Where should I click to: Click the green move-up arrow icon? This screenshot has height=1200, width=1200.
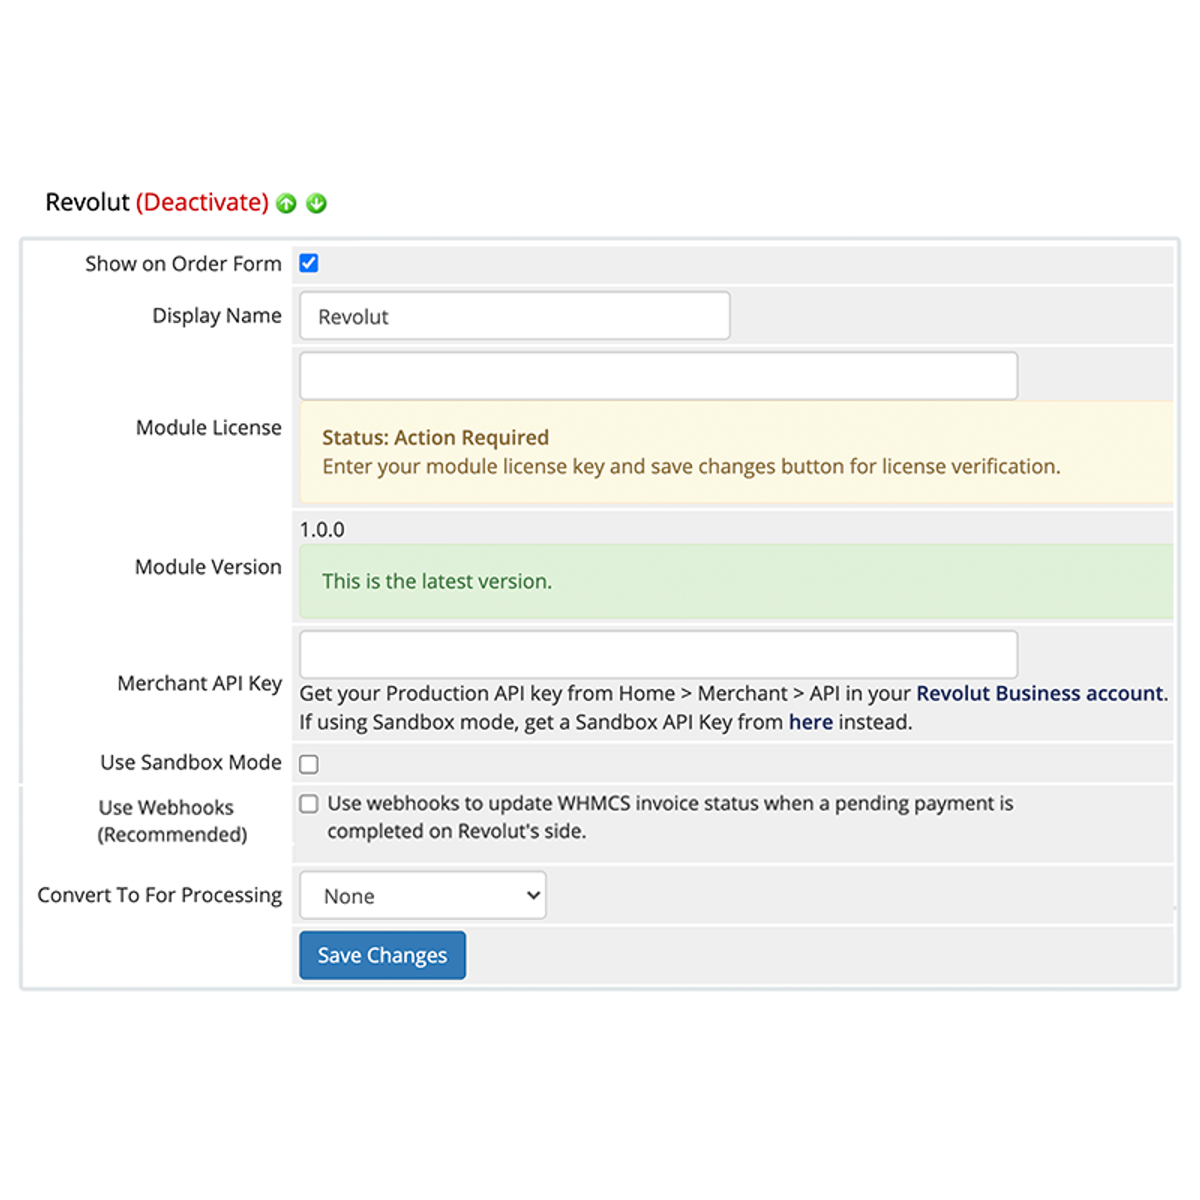pos(287,204)
